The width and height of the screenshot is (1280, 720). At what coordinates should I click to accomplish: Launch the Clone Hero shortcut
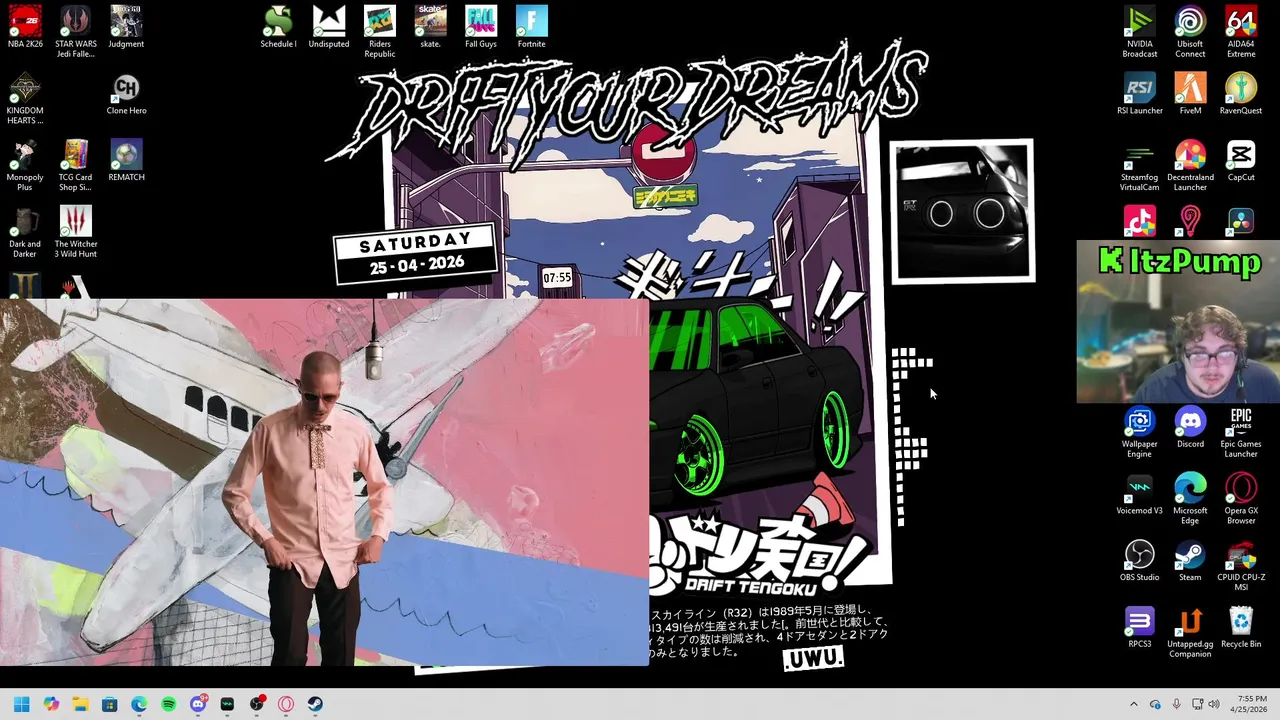[126, 94]
